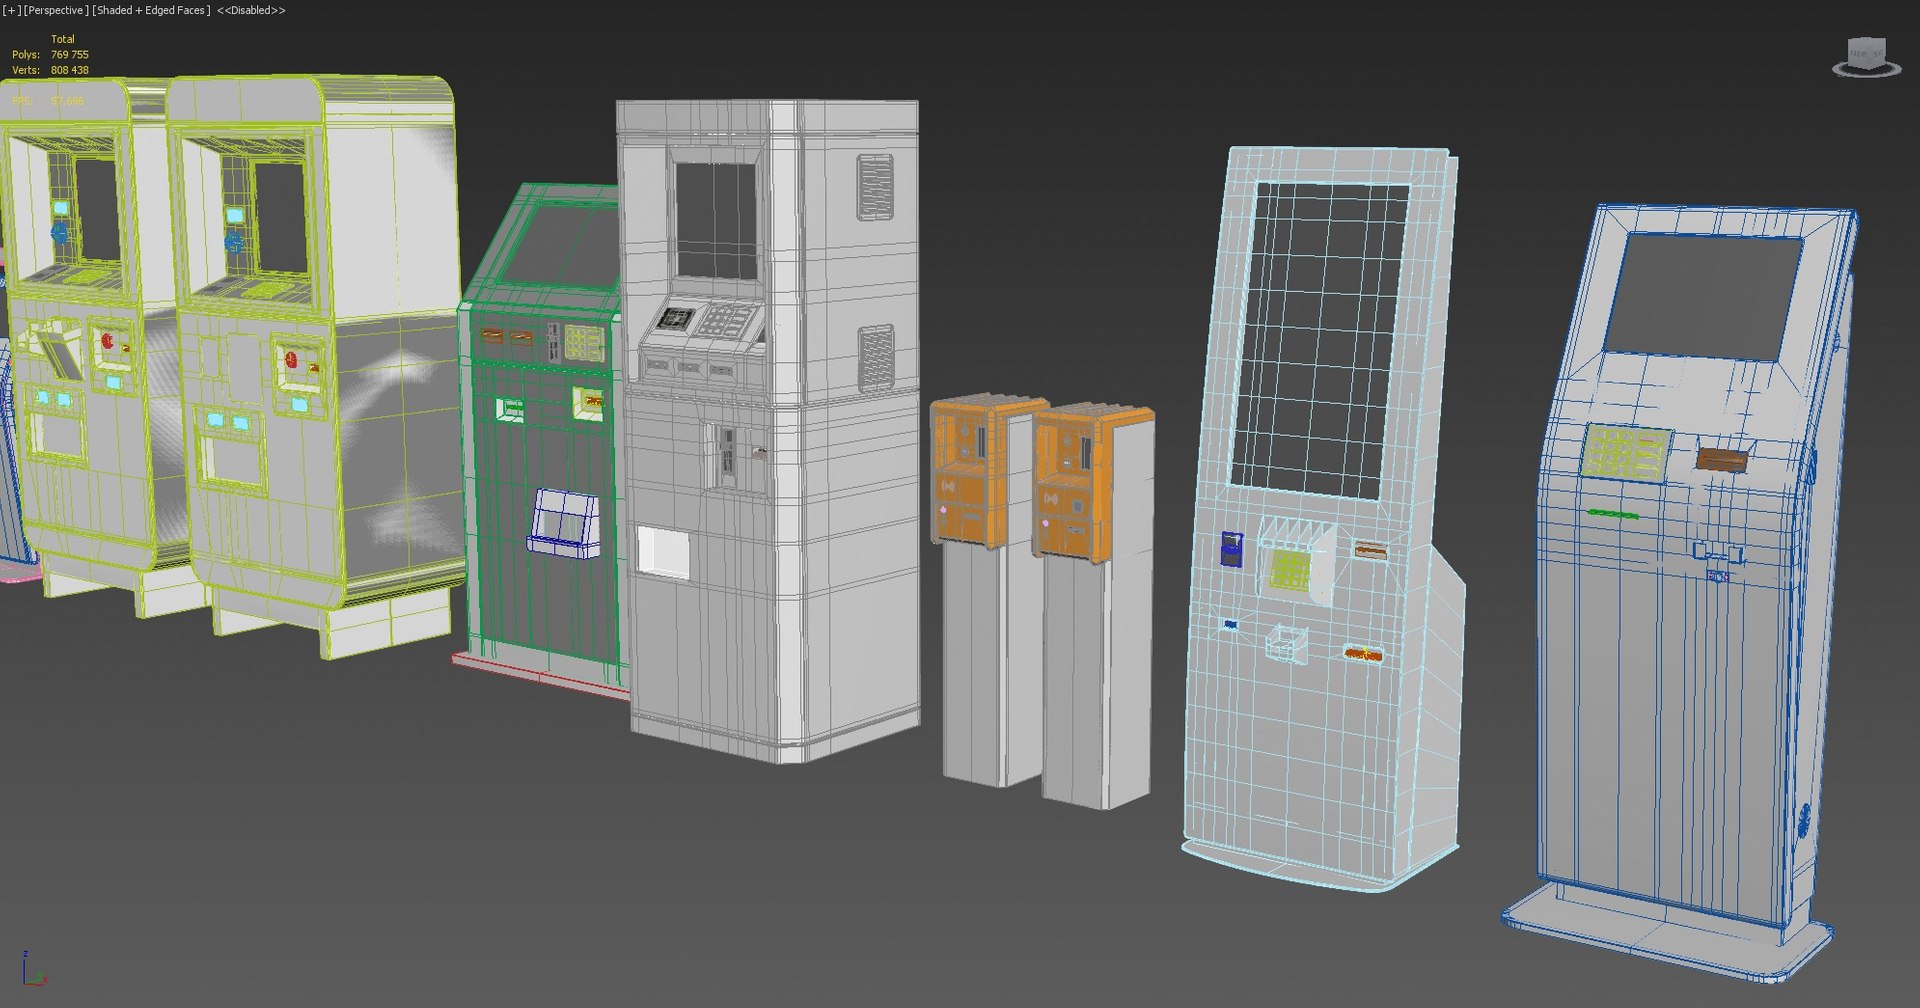Click the brown card slot on the dark blue kiosk
Image resolution: width=1920 pixels, height=1008 pixels.
(1722, 460)
